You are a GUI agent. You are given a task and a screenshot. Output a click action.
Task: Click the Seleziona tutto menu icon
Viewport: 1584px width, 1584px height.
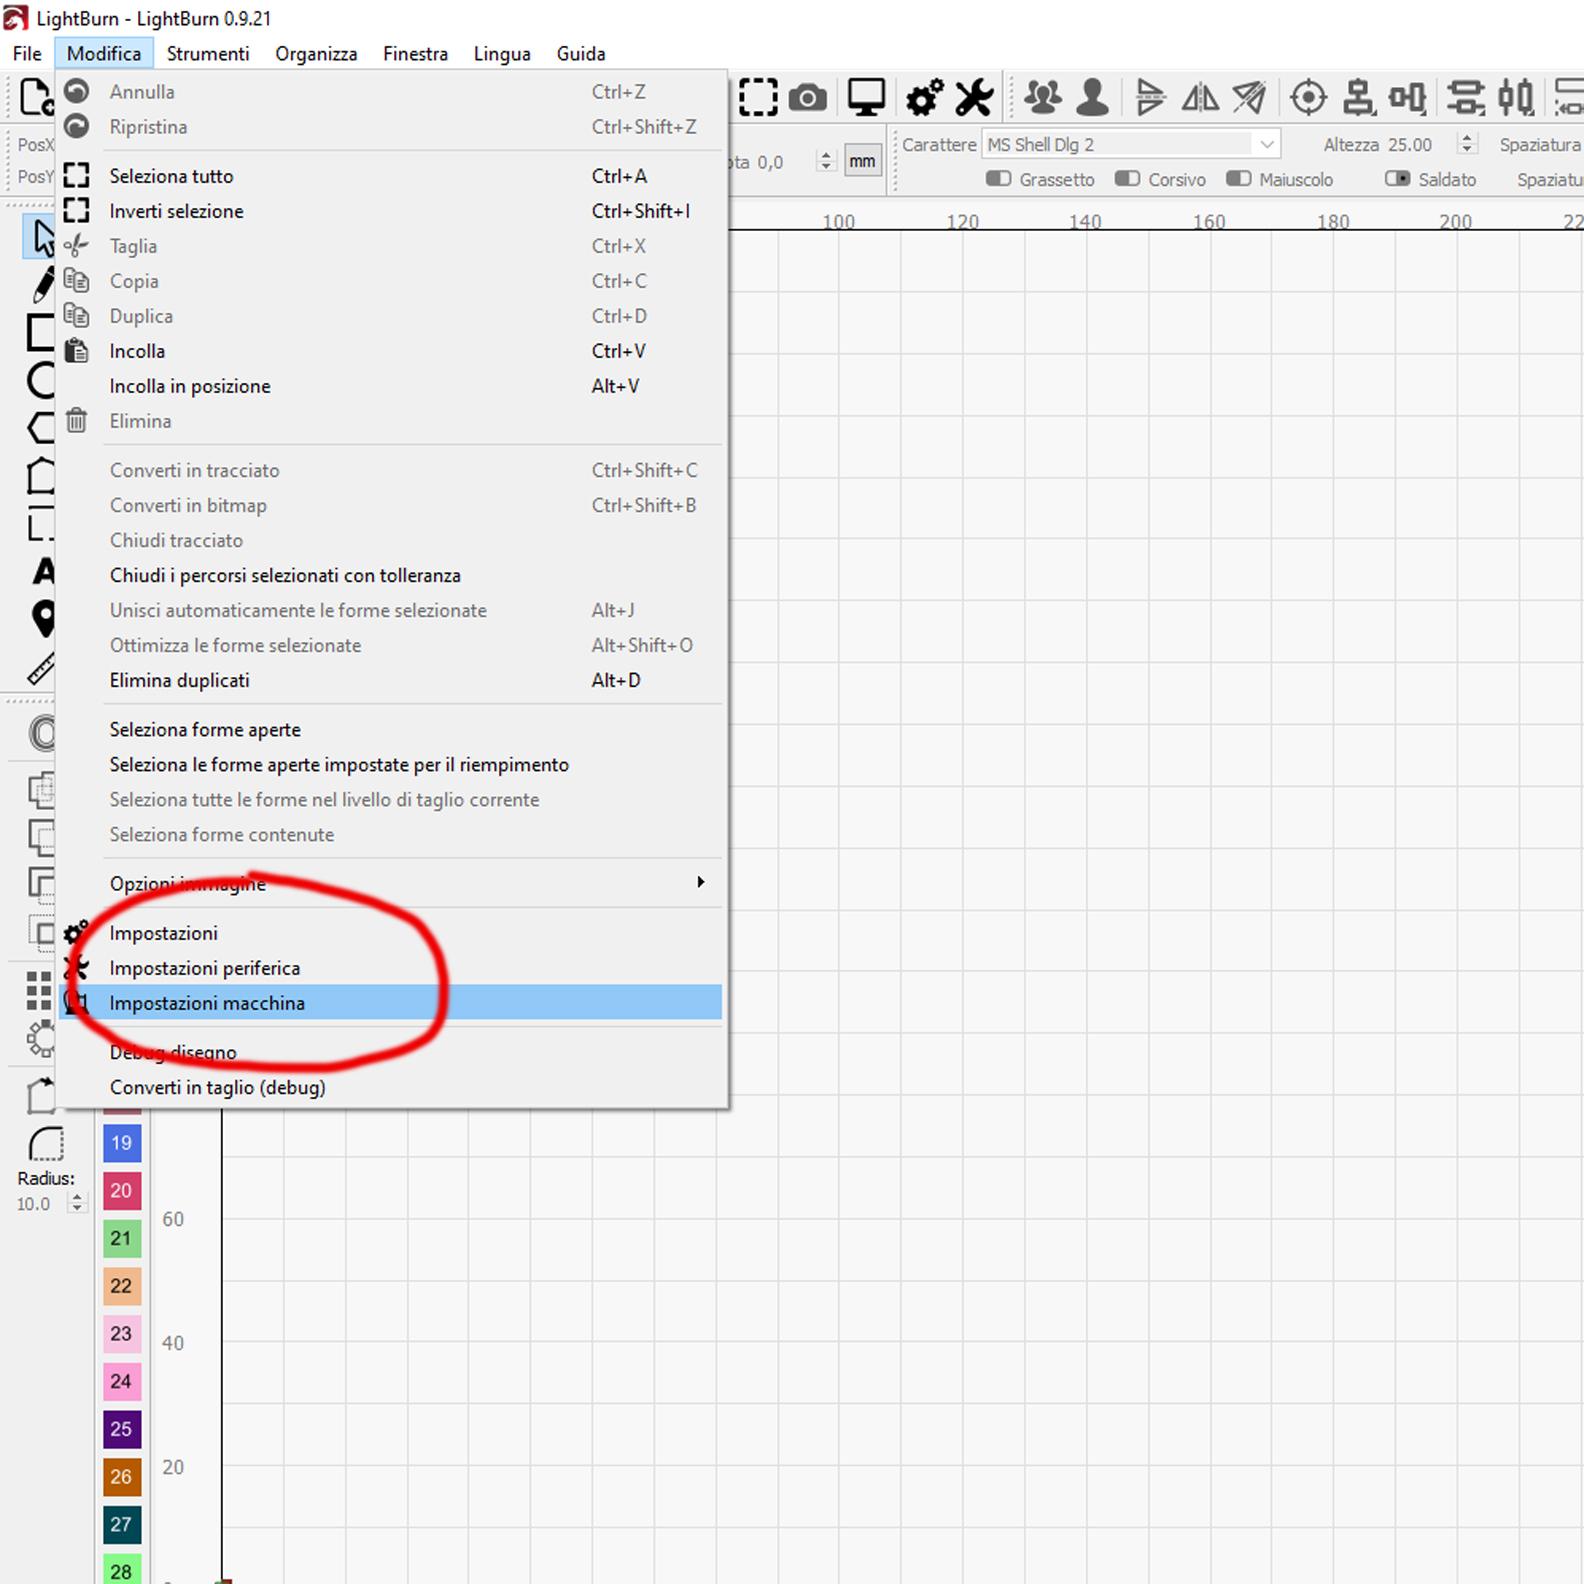76,176
